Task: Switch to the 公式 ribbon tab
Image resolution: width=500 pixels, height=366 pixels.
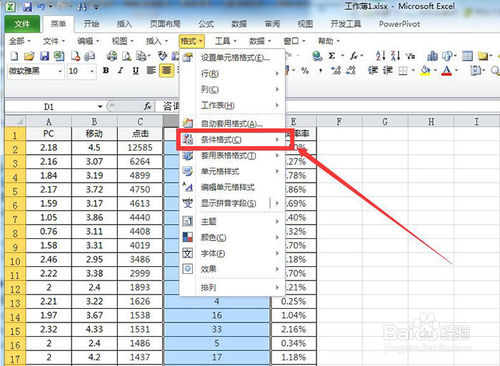Action: [206, 24]
